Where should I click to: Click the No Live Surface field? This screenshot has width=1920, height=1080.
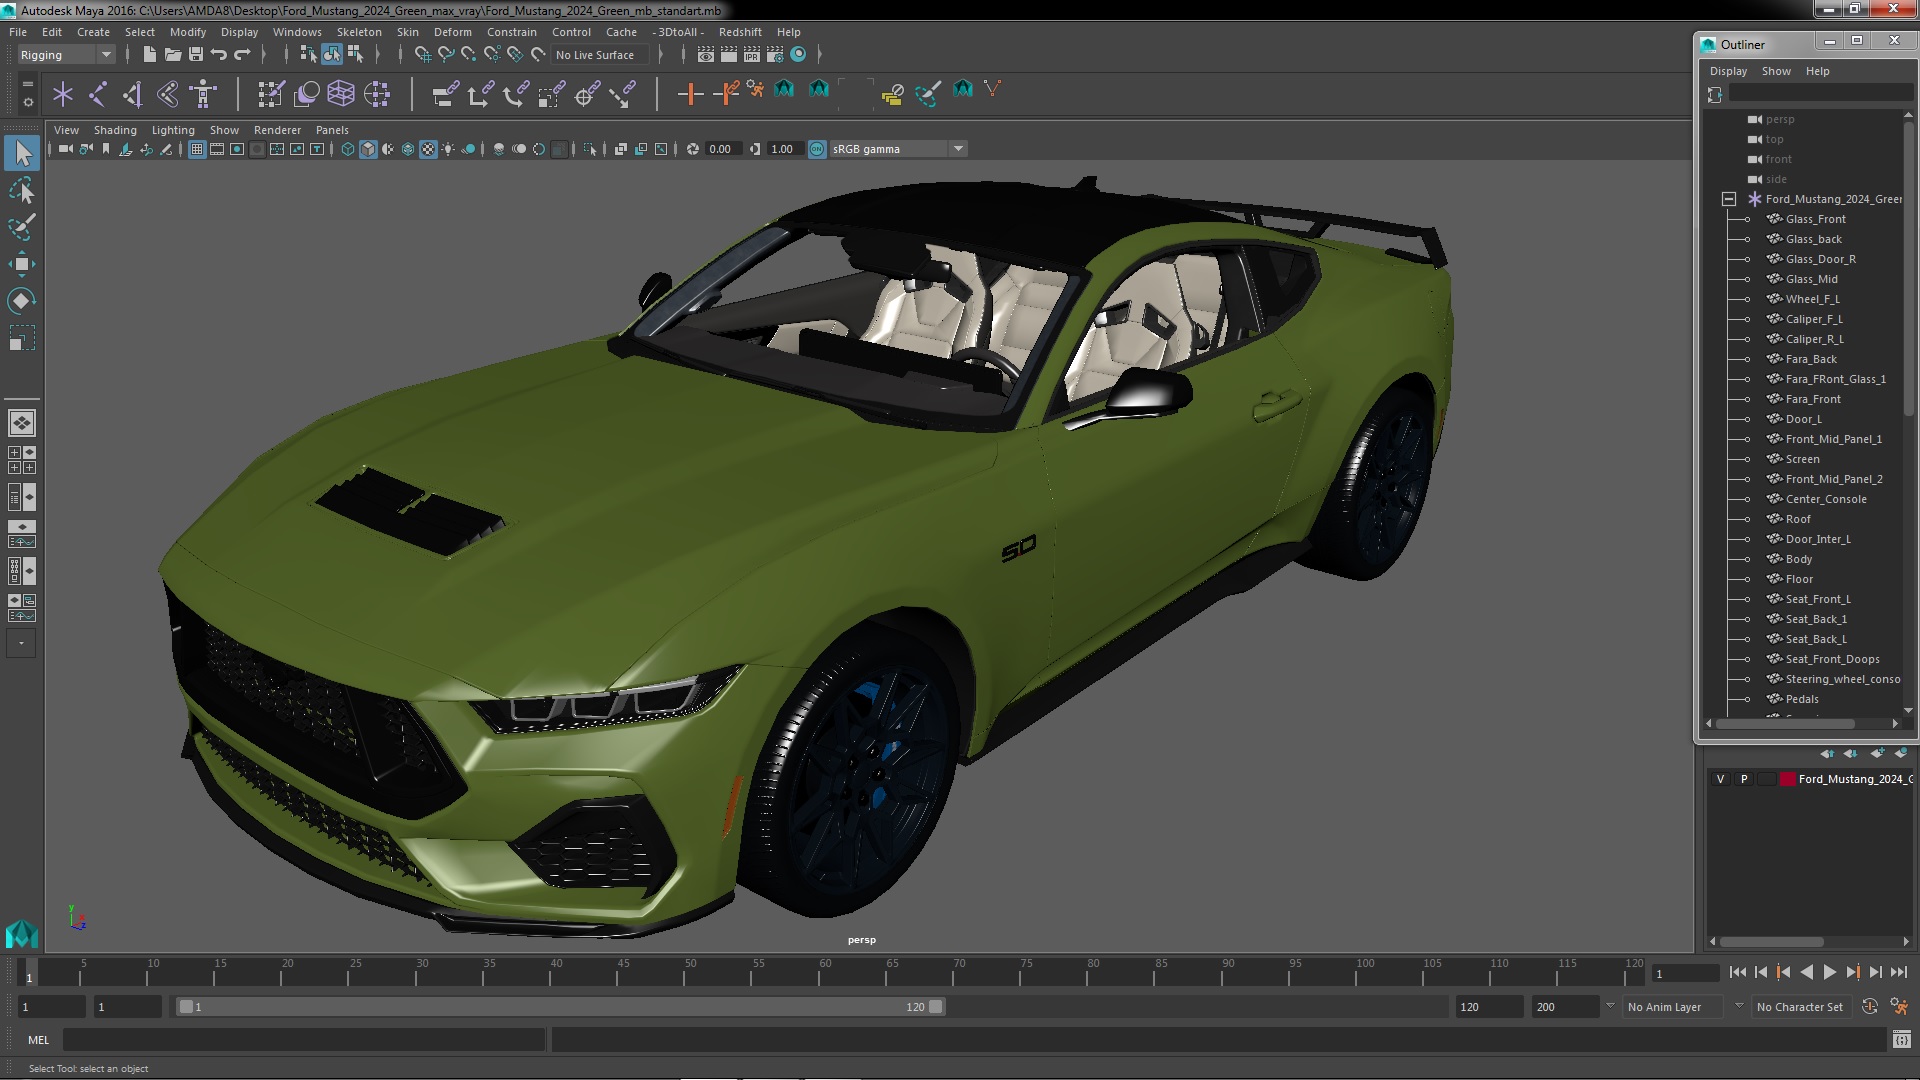coord(598,55)
